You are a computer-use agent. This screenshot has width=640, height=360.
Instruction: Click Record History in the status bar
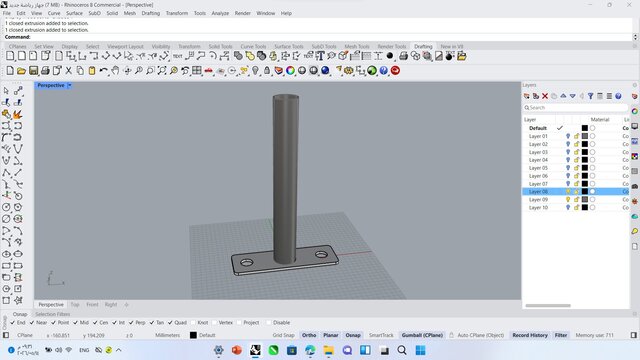(530, 335)
